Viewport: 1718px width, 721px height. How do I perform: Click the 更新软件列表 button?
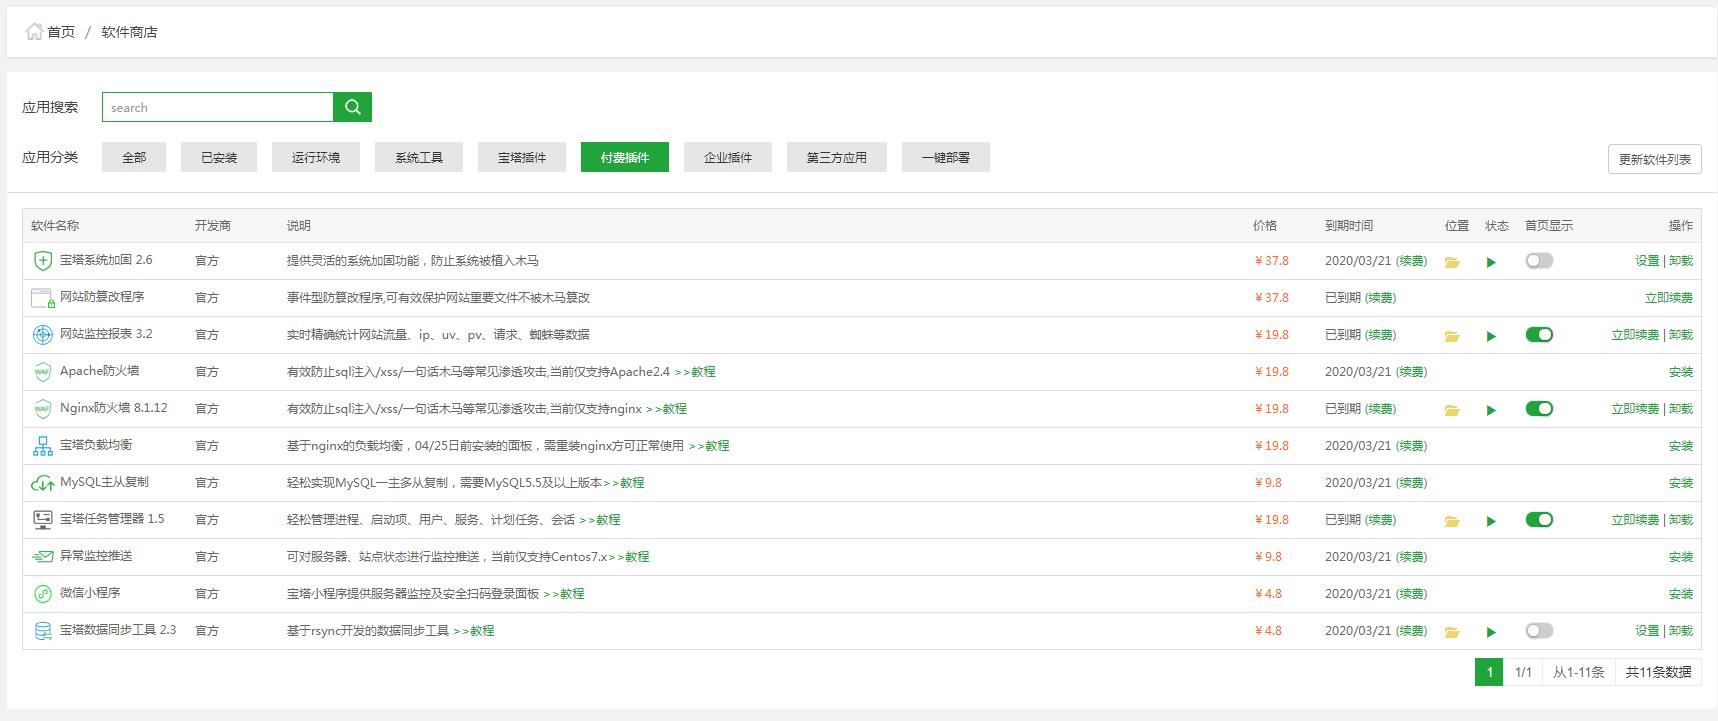1655,159
